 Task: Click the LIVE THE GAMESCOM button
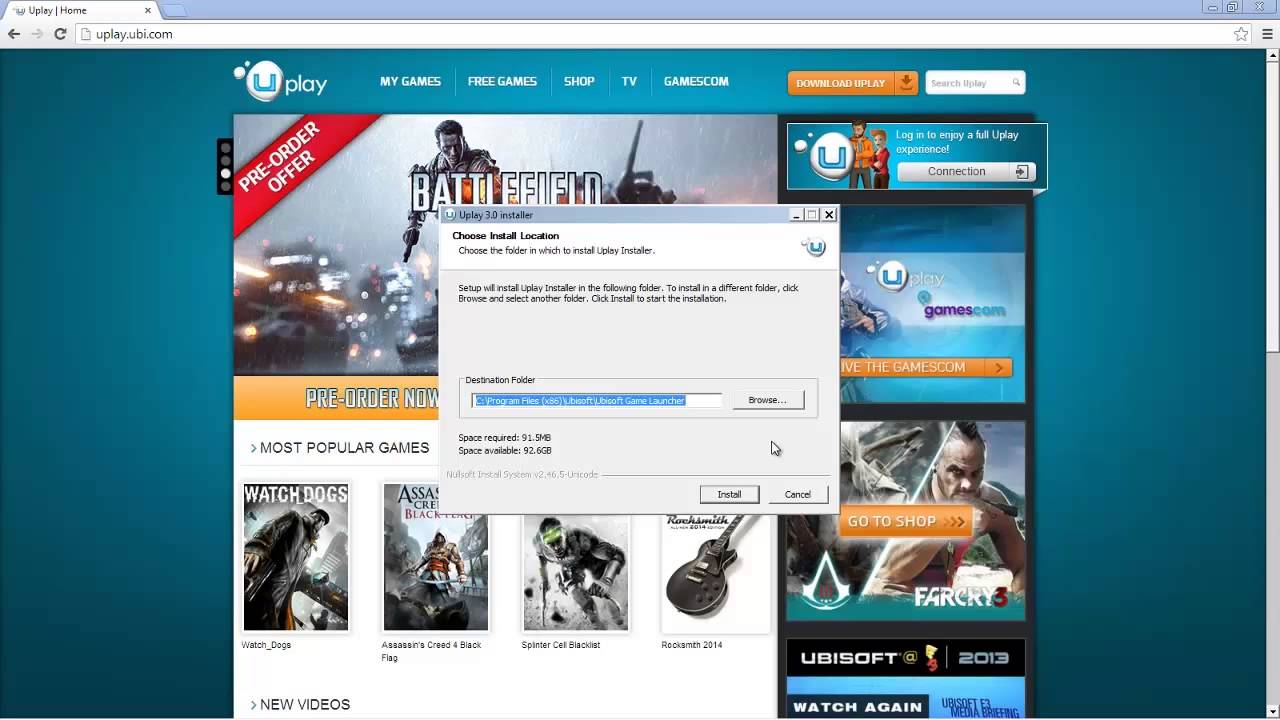[x=925, y=367]
